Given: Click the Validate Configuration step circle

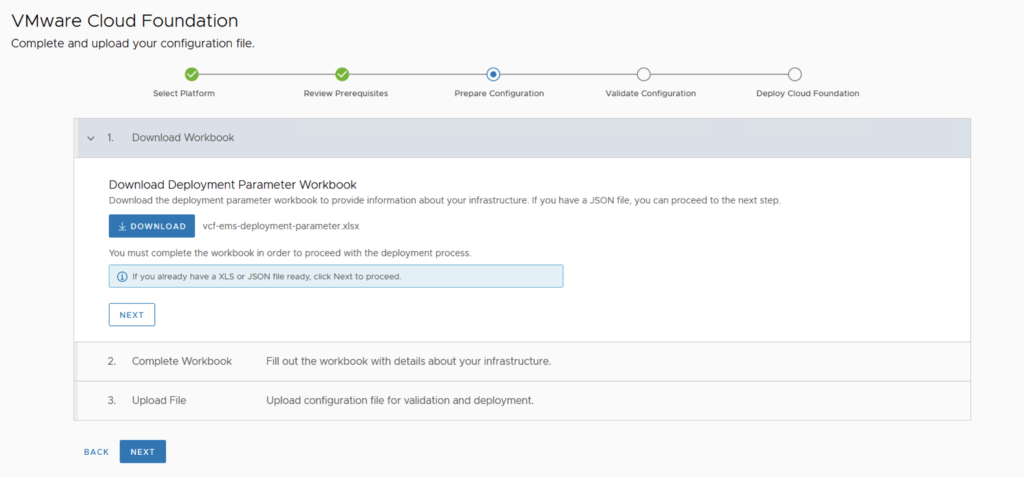Looking at the screenshot, I should pyautogui.click(x=644, y=74).
